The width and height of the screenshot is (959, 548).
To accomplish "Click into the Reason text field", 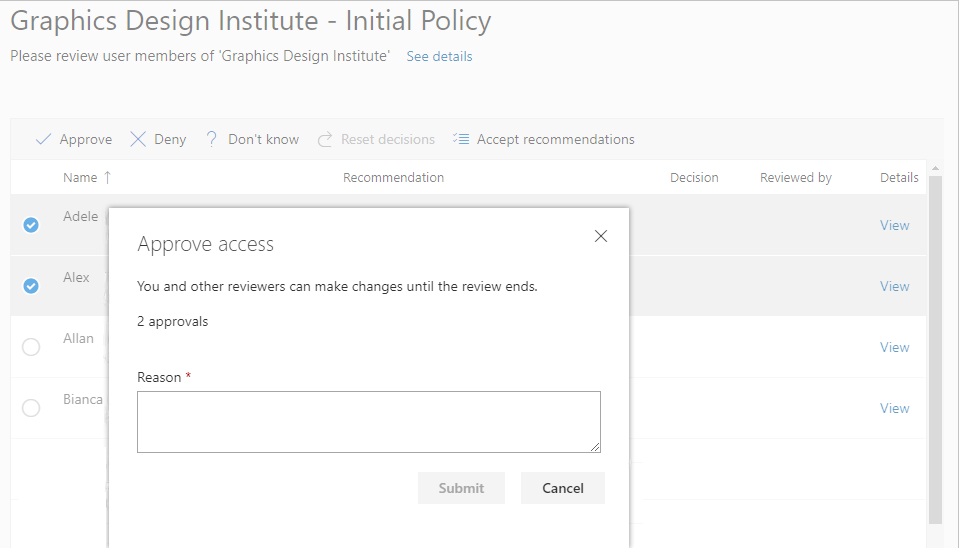I will (369, 422).
